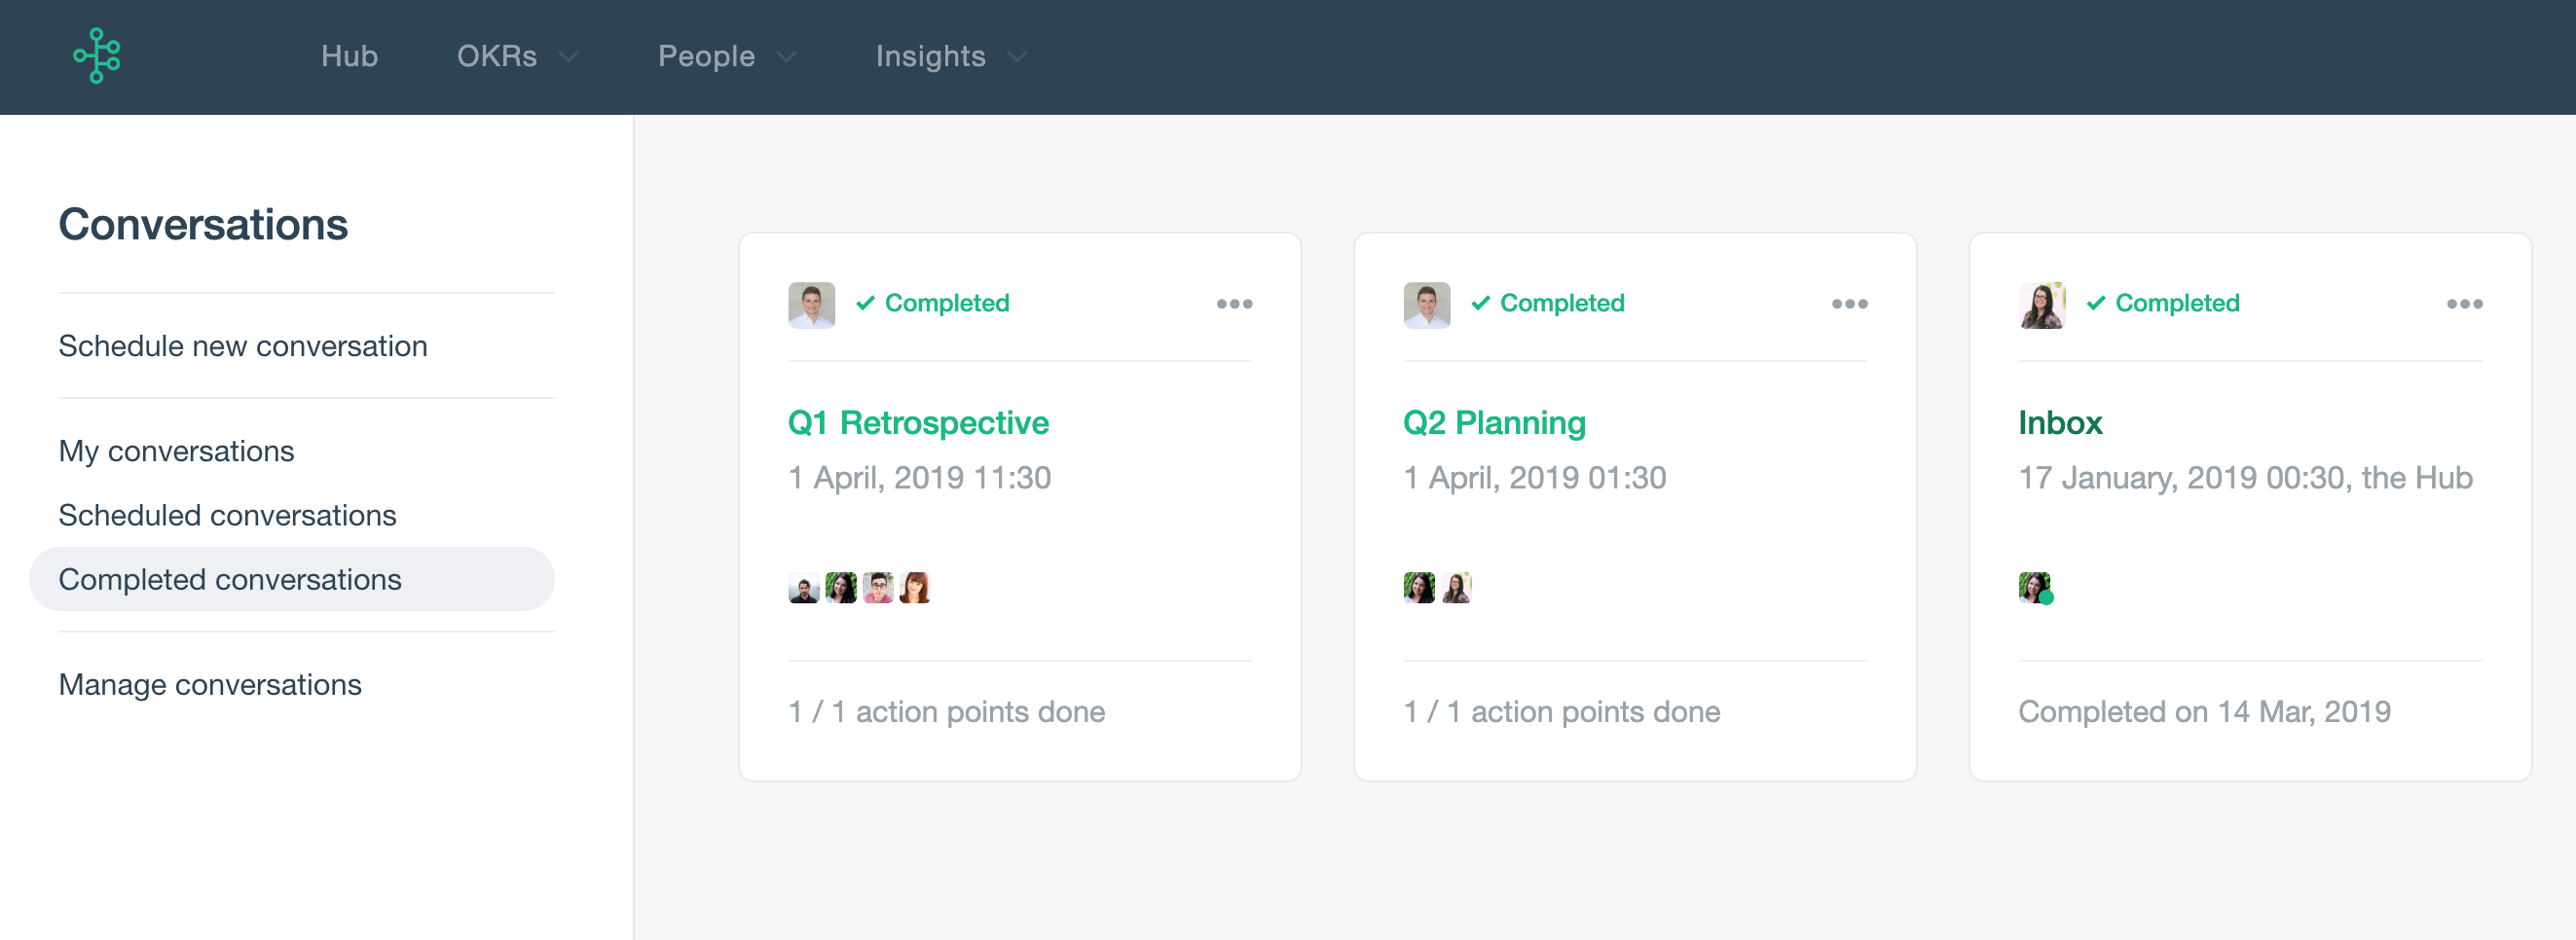Screen dimensions: 2576x940
Task: Open the three-dot menu on Q1 Retrospective card
Action: [x=1234, y=304]
